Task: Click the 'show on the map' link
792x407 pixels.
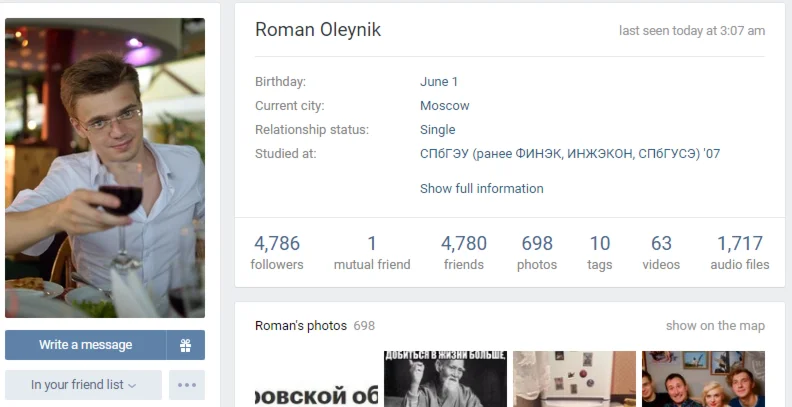Action: [715, 326]
